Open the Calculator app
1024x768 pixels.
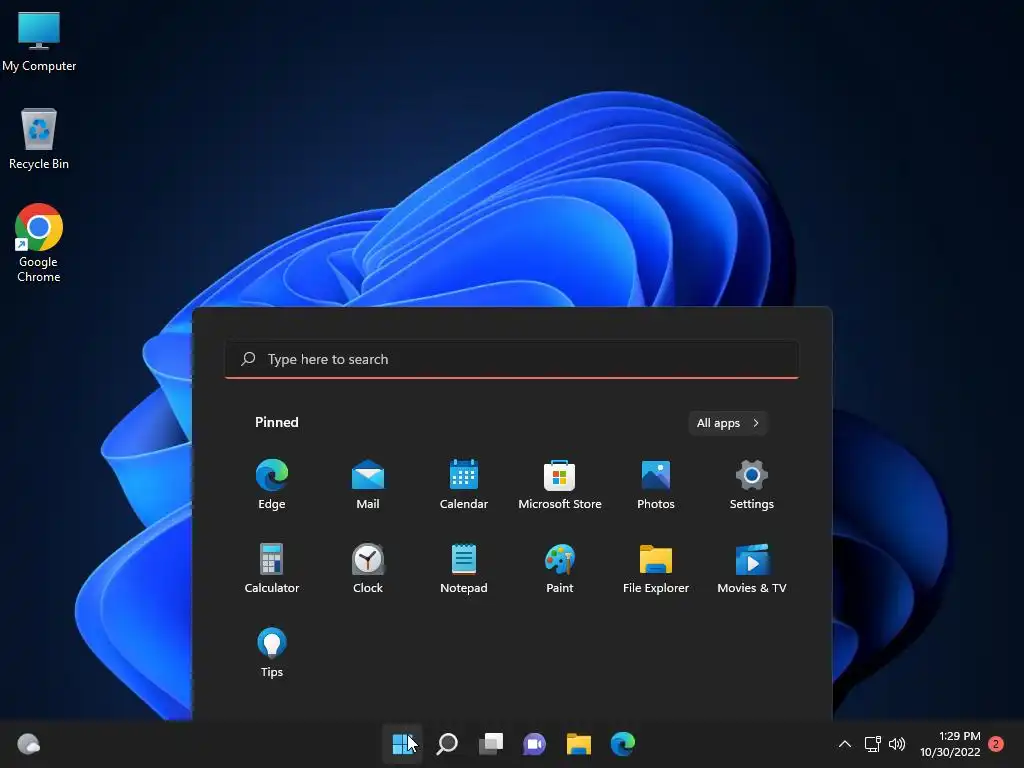[272, 568]
